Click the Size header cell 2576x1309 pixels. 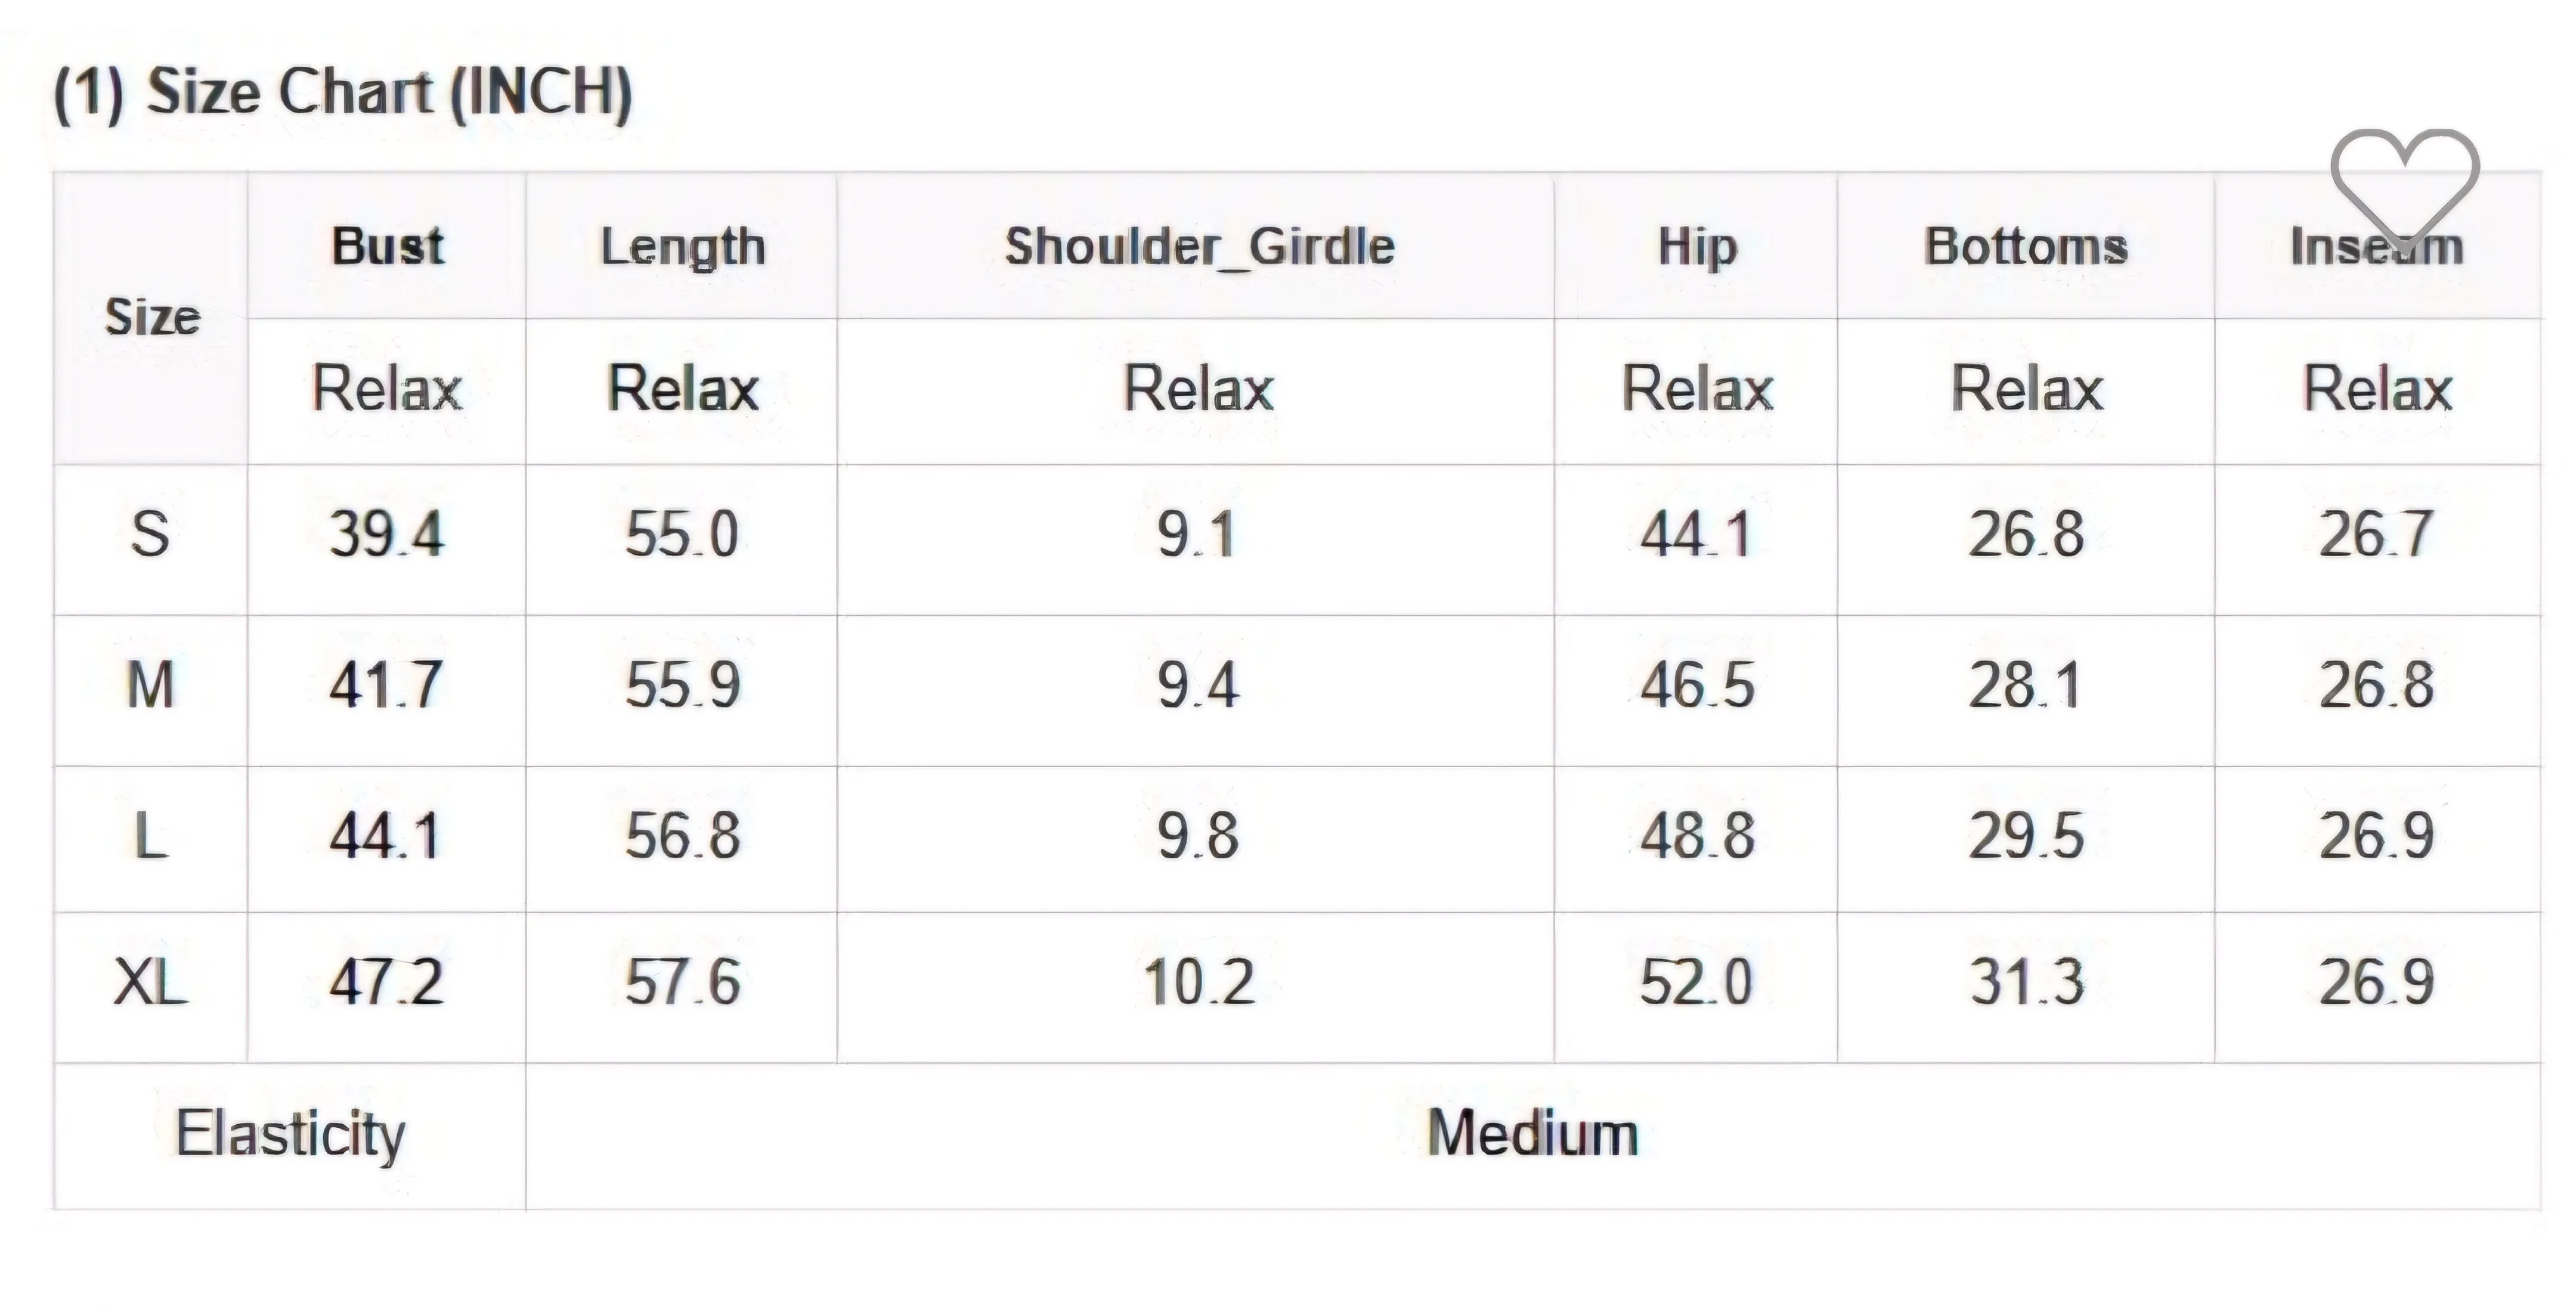(x=151, y=318)
